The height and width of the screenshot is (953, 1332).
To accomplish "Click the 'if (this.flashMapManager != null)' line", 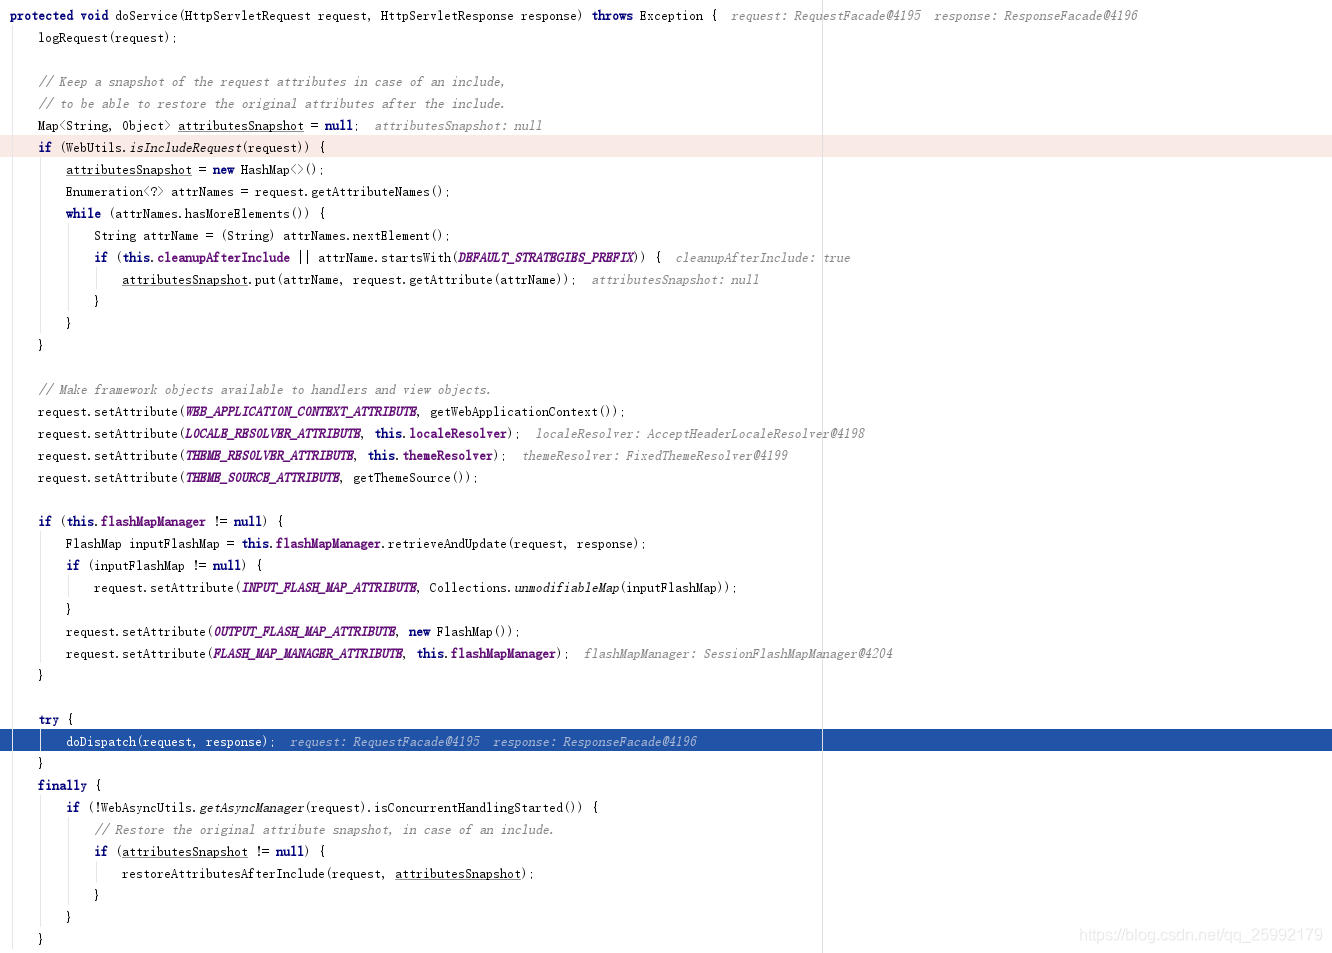I will (161, 522).
